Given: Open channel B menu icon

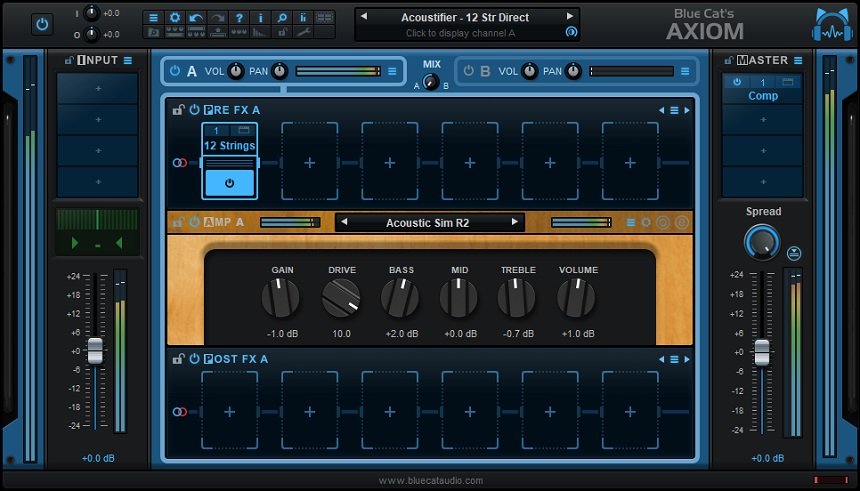Looking at the screenshot, I should (685, 71).
